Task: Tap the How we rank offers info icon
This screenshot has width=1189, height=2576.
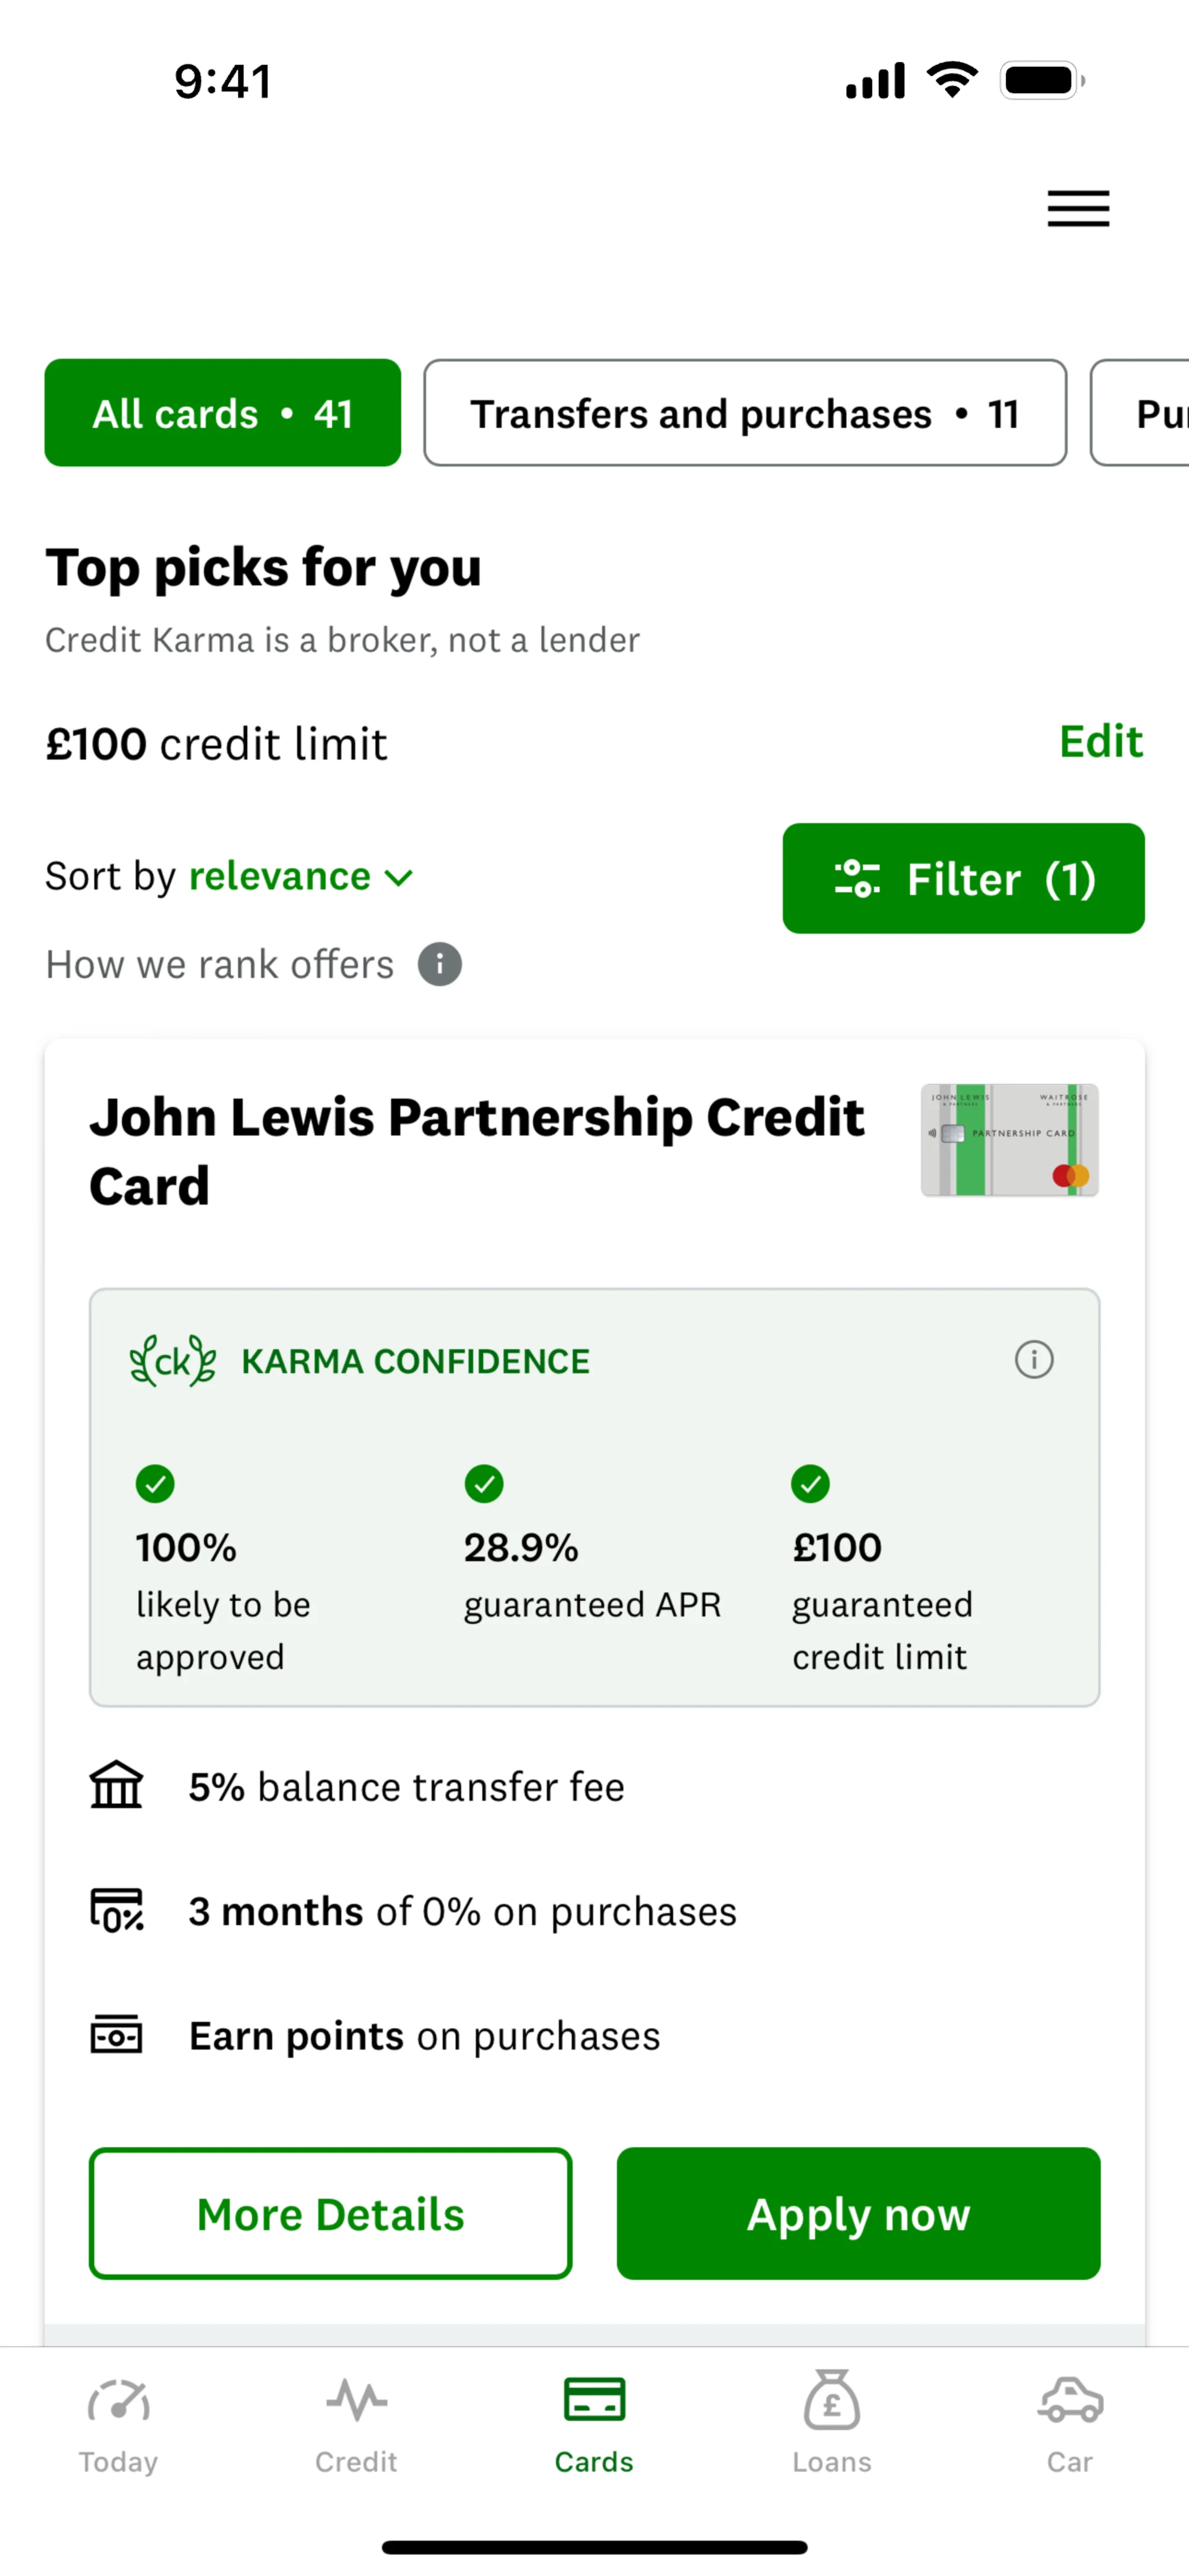Action: [439, 964]
